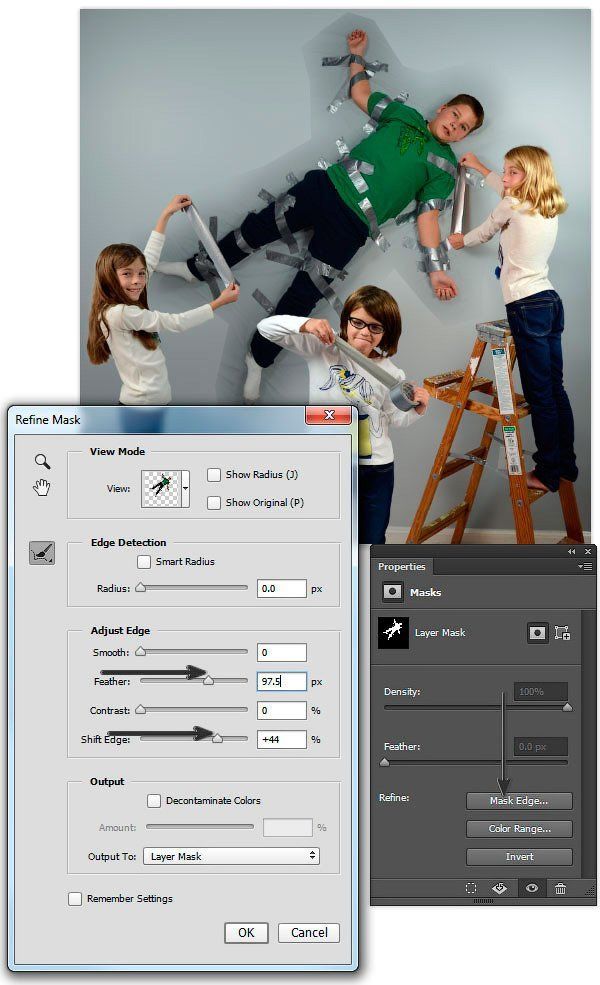Click the Radius slider handle
The width and height of the screenshot is (600, 985).
(x=141, y=588)
